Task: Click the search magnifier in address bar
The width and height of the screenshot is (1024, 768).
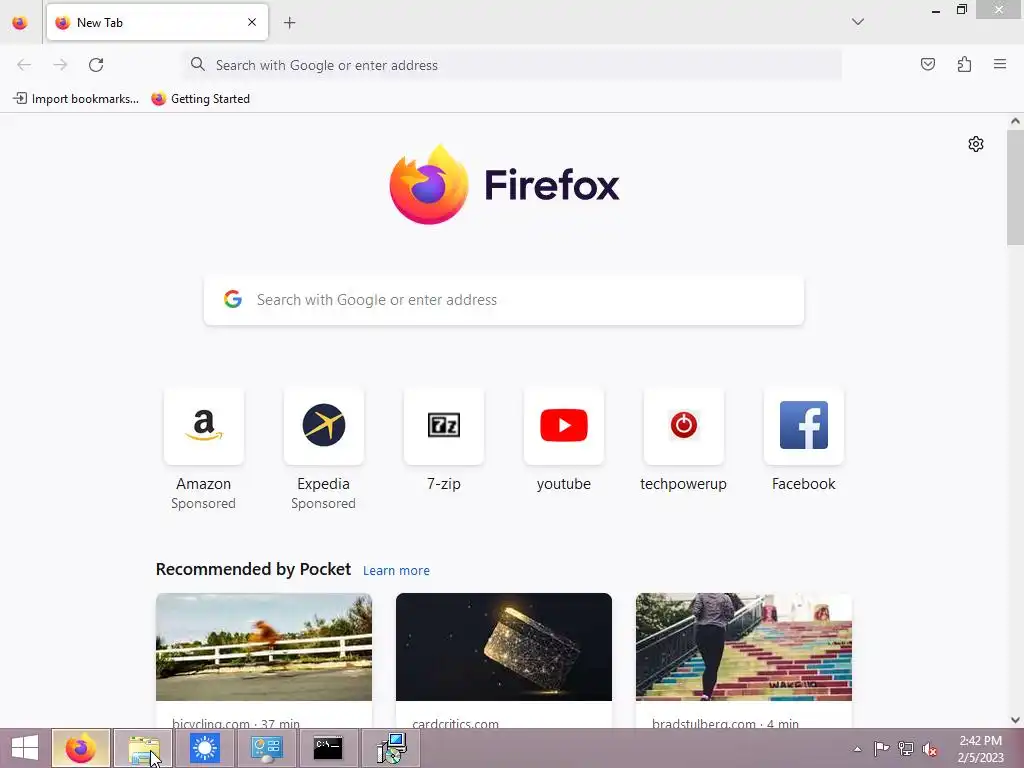Action: click(x=197, y=64)
